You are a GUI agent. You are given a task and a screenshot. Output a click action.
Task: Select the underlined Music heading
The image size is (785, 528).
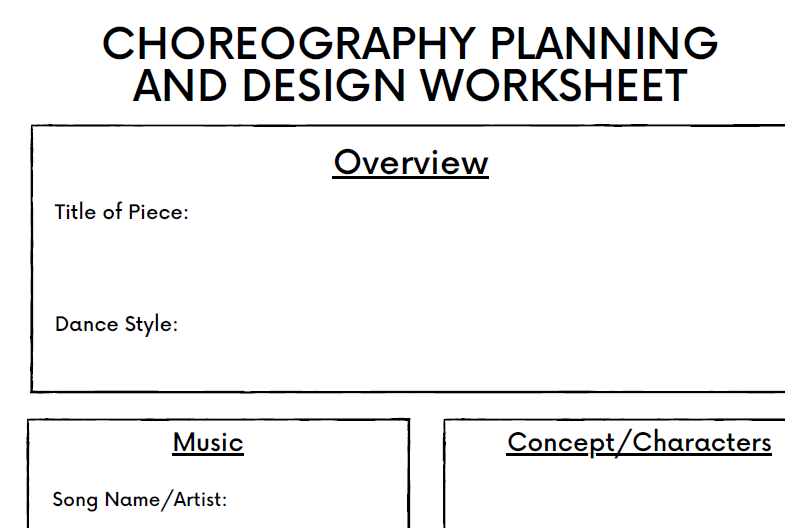208,442
